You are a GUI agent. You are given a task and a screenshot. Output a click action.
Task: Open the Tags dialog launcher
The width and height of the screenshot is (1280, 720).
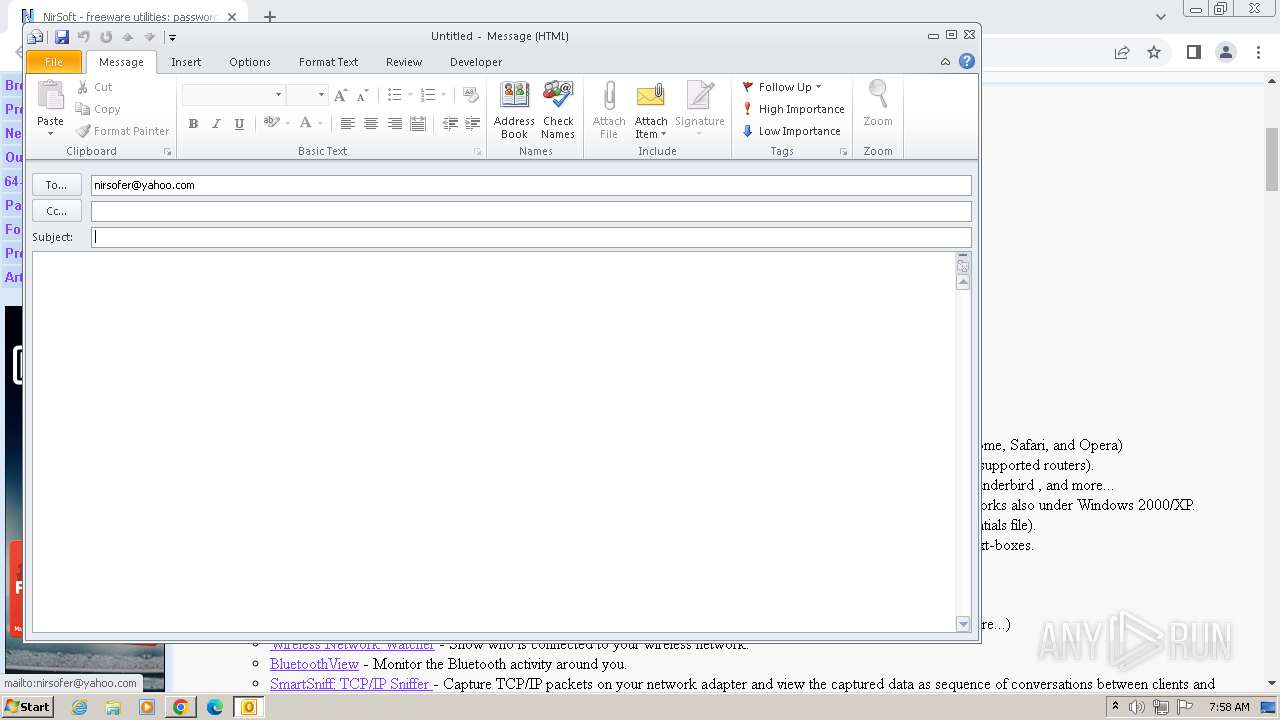pos(844,152)
